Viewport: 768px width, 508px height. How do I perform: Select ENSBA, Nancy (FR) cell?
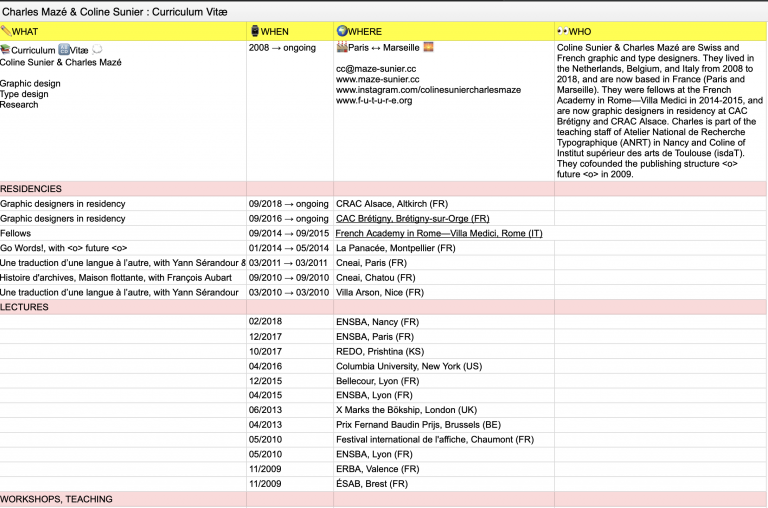(x=444, y=322)
